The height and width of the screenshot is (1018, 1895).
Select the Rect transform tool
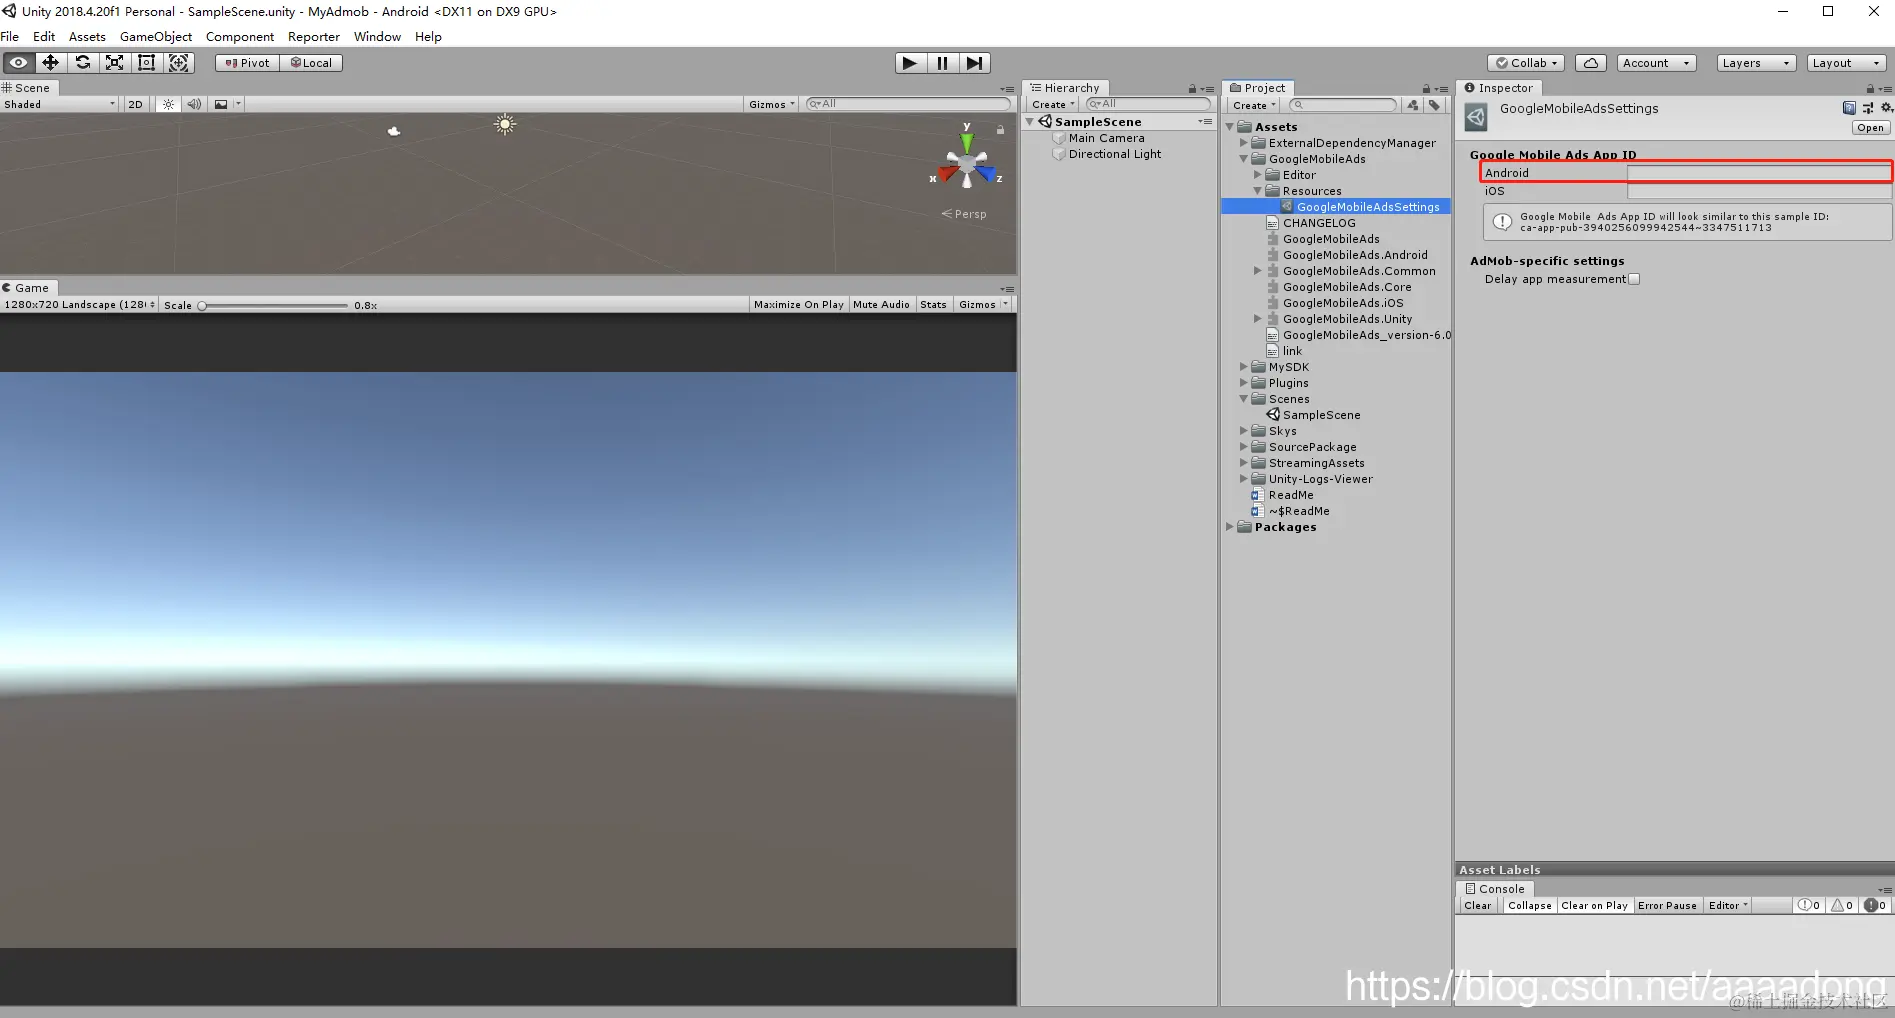(x=147, y=63)
